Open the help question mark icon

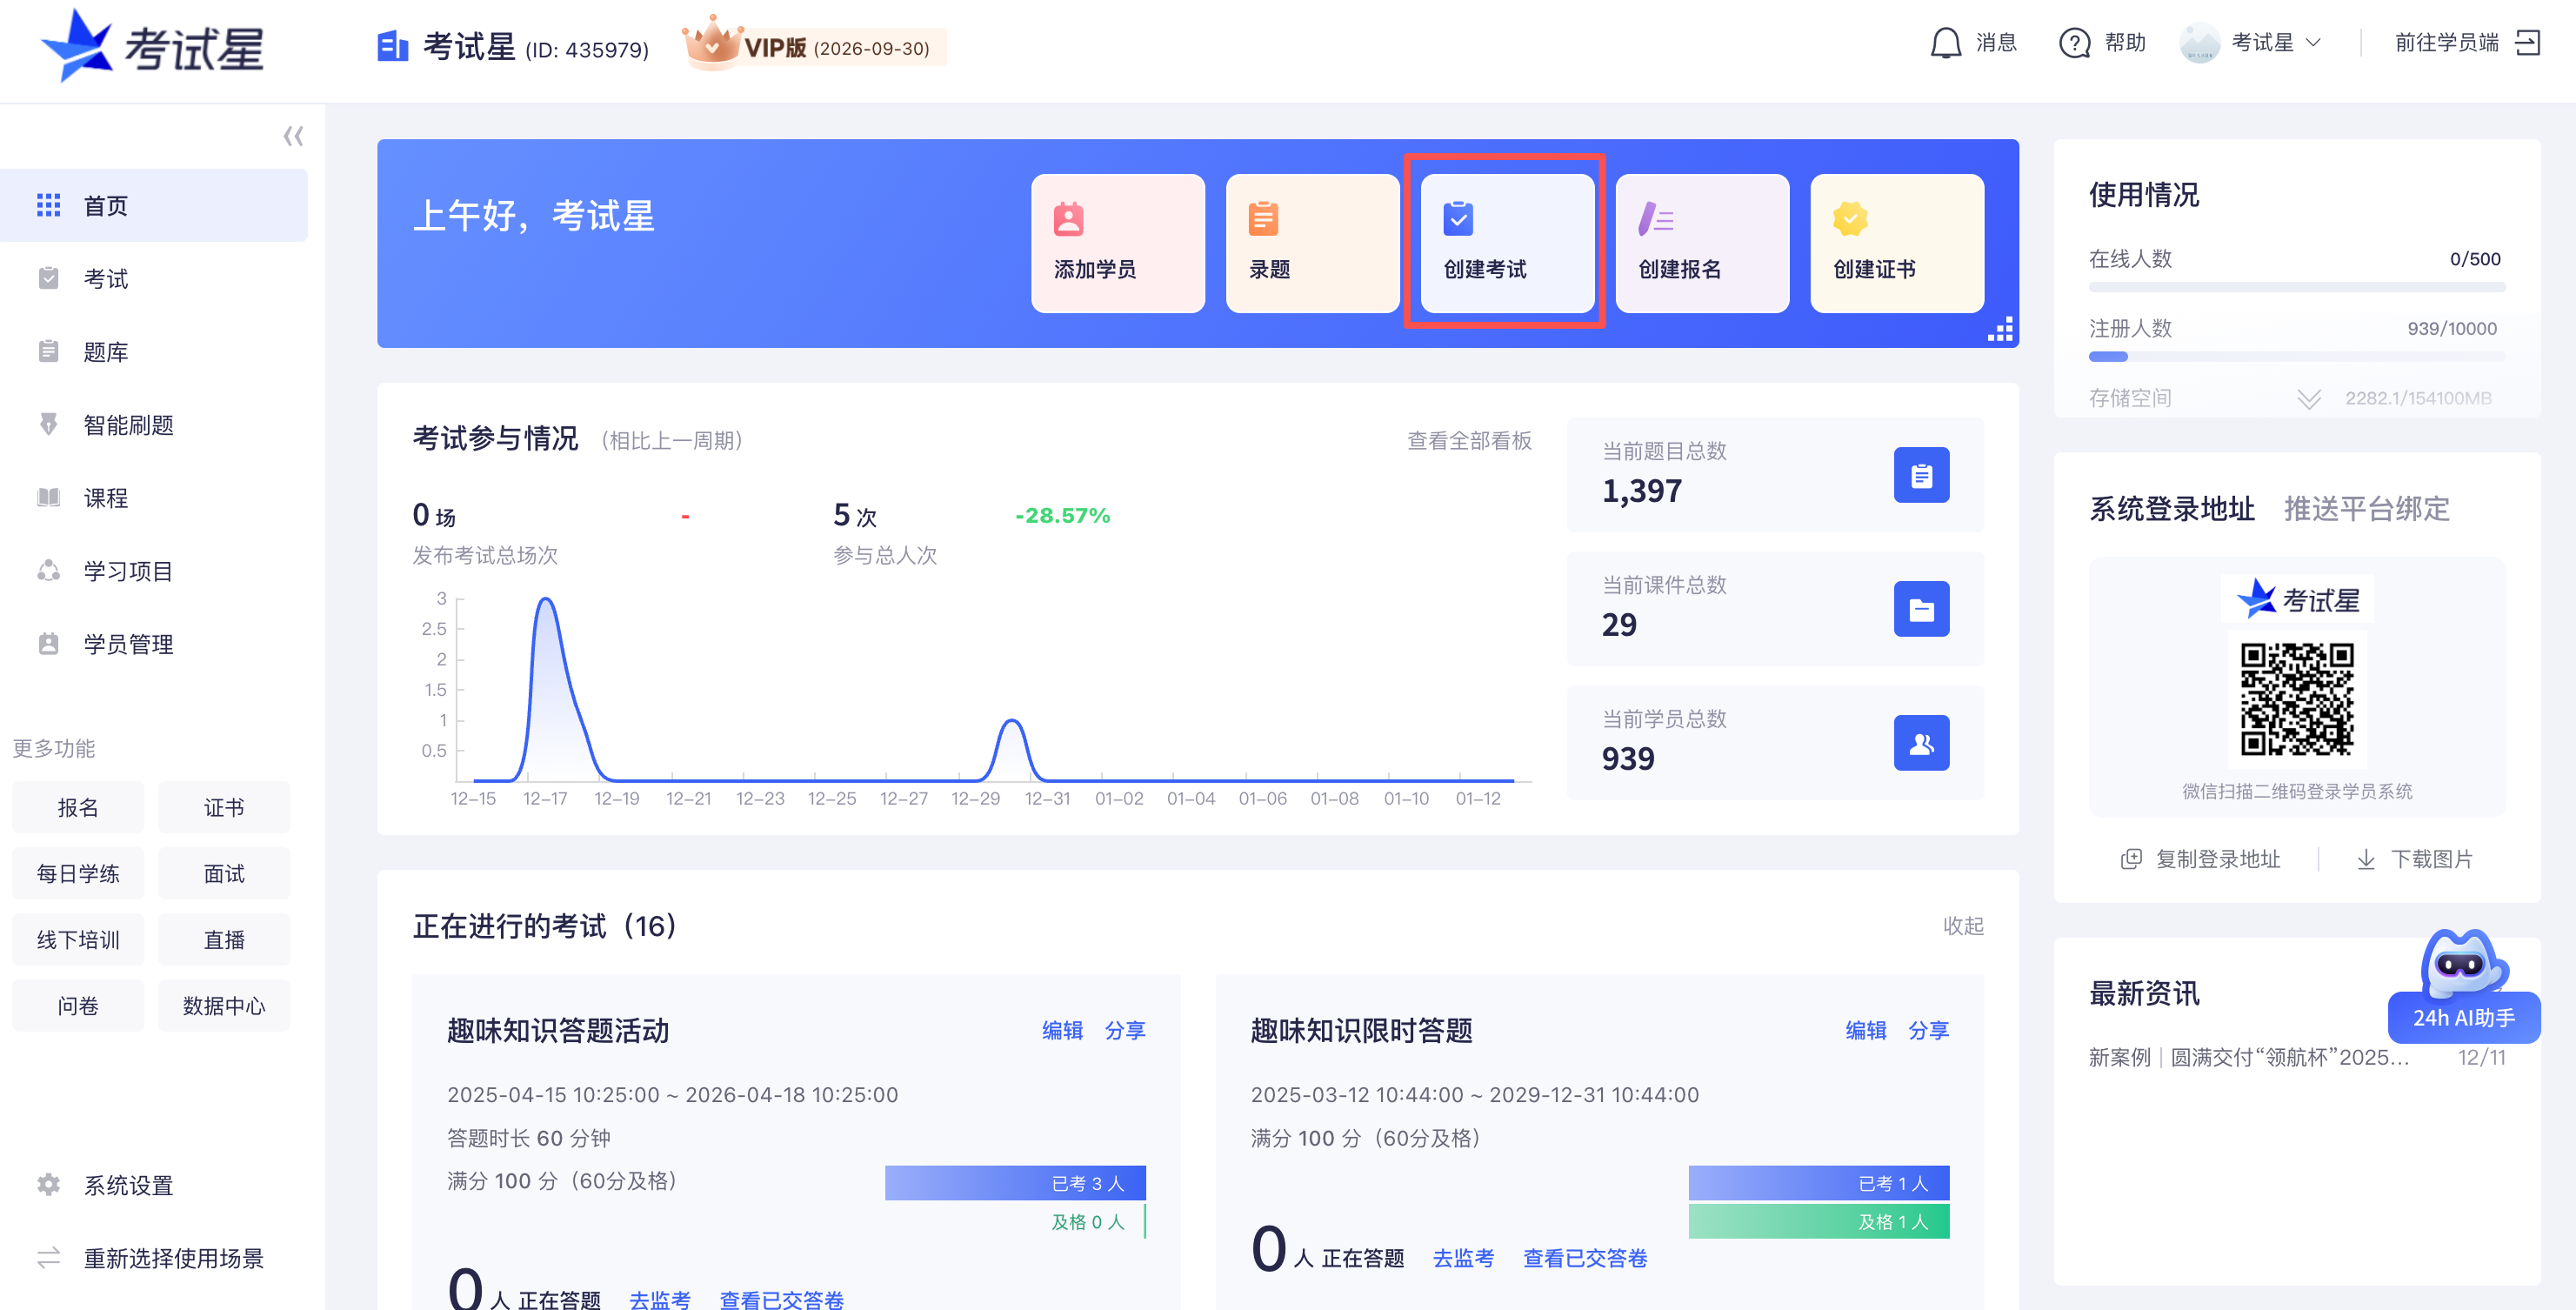2074,43
